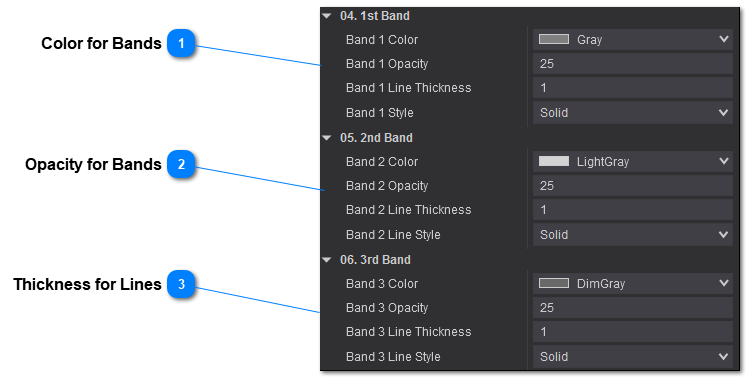Collapse the 05. 2nd Band section
This screenshot has width=751, height=381.
(x=327, y=138)
